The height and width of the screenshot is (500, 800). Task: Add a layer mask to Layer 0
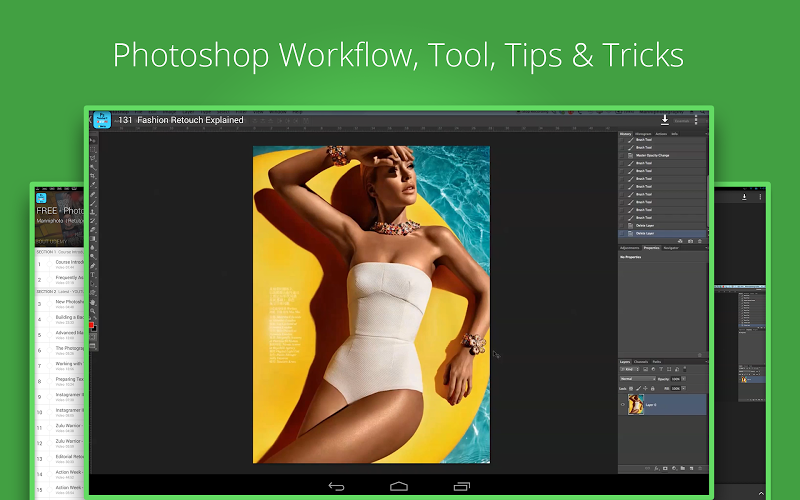[665, 468]
